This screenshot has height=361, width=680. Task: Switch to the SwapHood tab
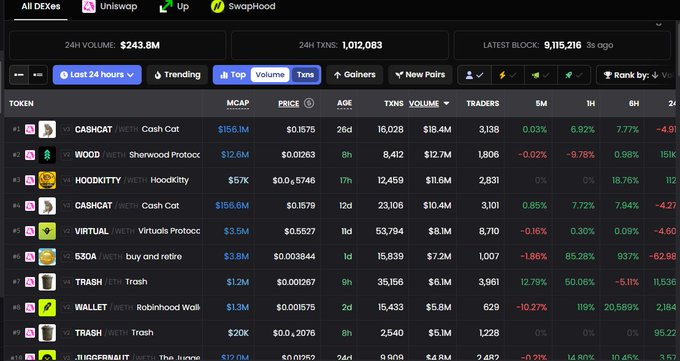pos(243,7)
